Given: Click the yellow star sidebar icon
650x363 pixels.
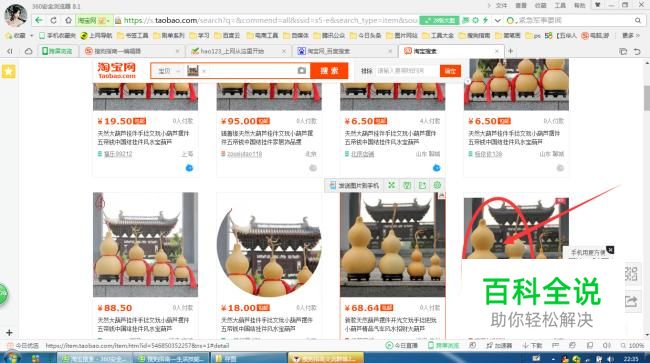Looking at the screenshot, I should pyautogui.click(x=9, y=71).
